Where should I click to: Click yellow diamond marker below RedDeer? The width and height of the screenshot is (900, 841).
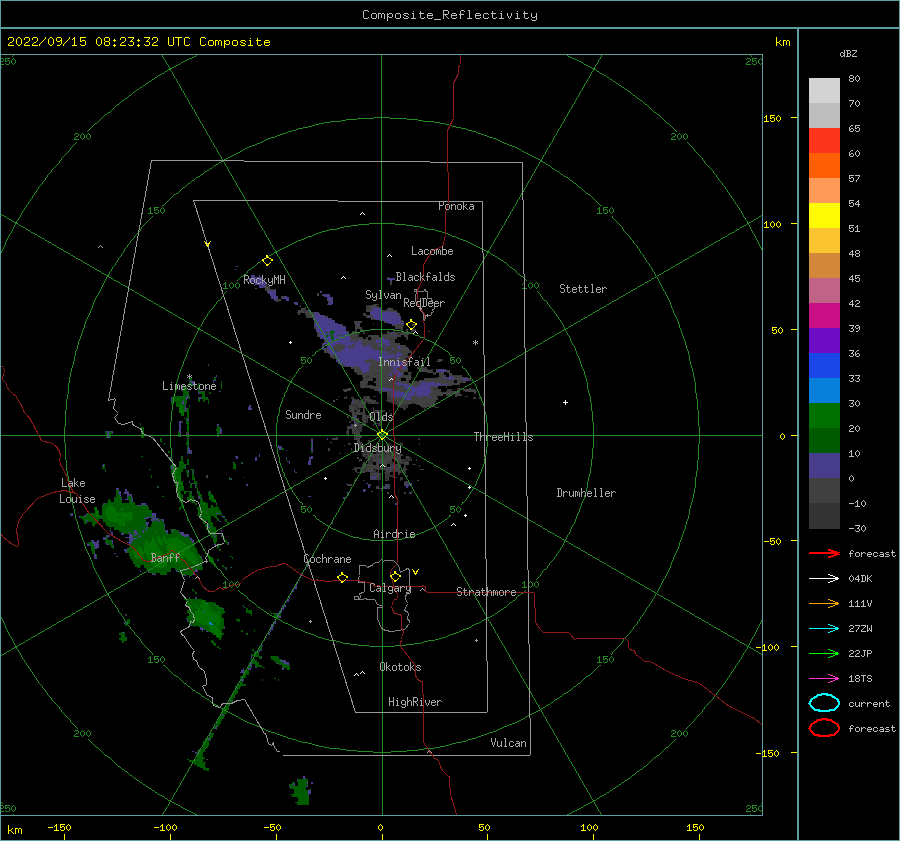pos(411,325)
